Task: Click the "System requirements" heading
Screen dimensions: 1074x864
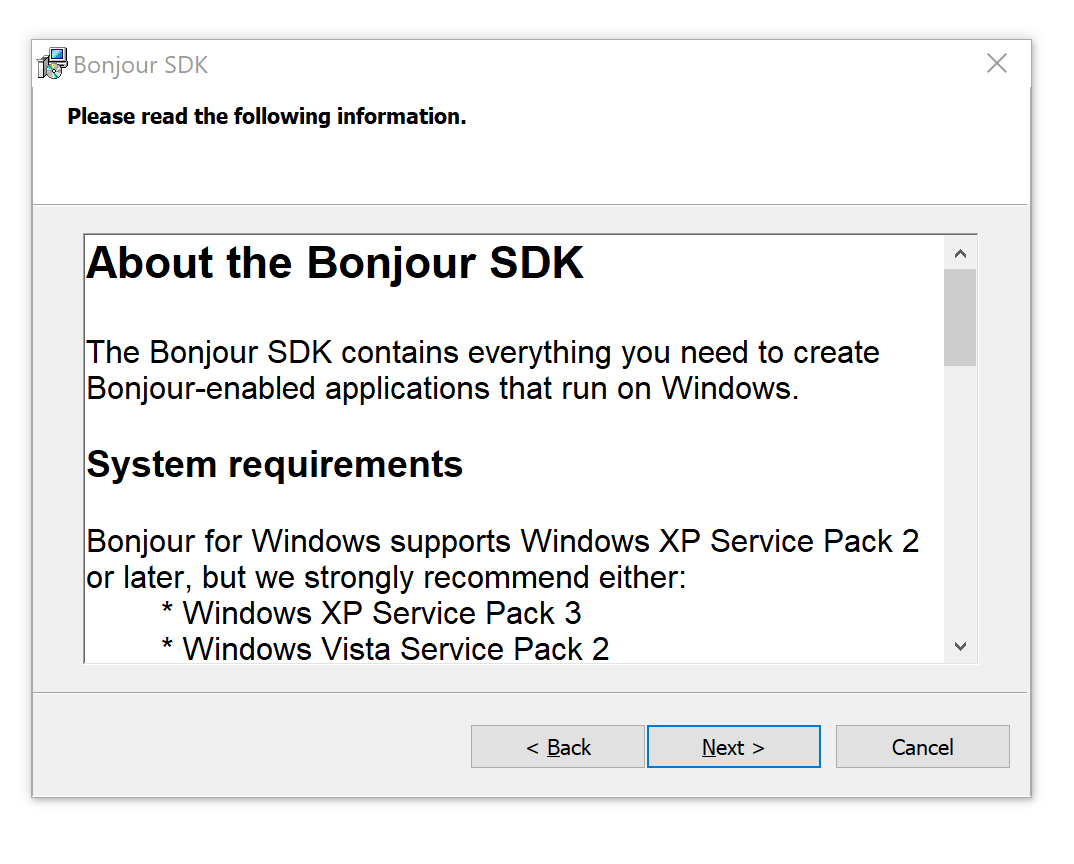Action: (275, 465)
